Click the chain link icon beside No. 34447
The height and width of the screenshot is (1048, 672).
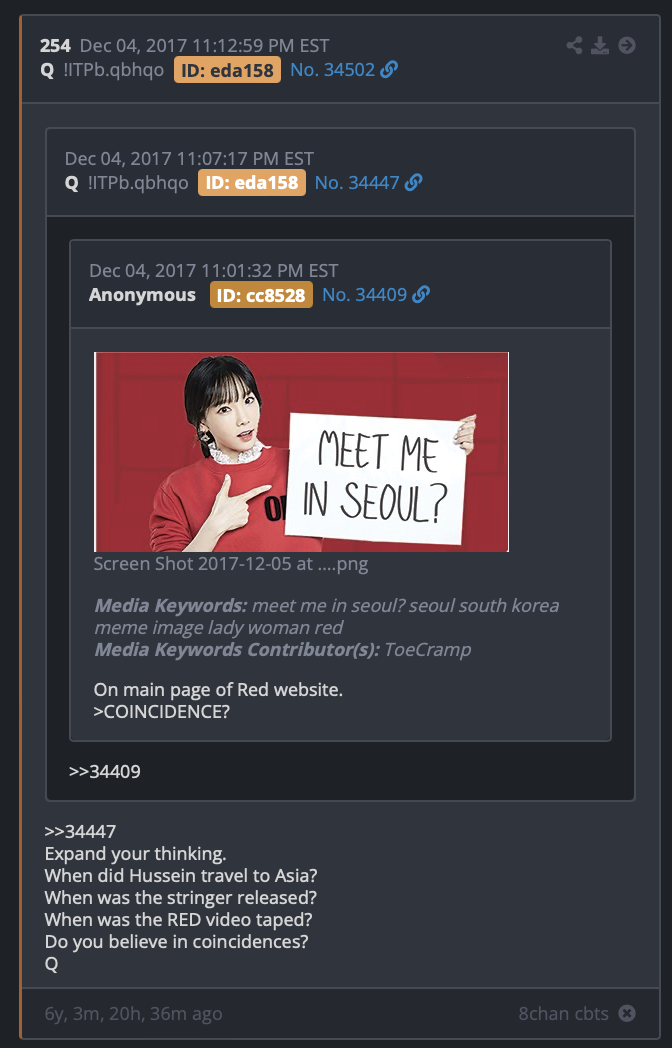click(413, 182)
